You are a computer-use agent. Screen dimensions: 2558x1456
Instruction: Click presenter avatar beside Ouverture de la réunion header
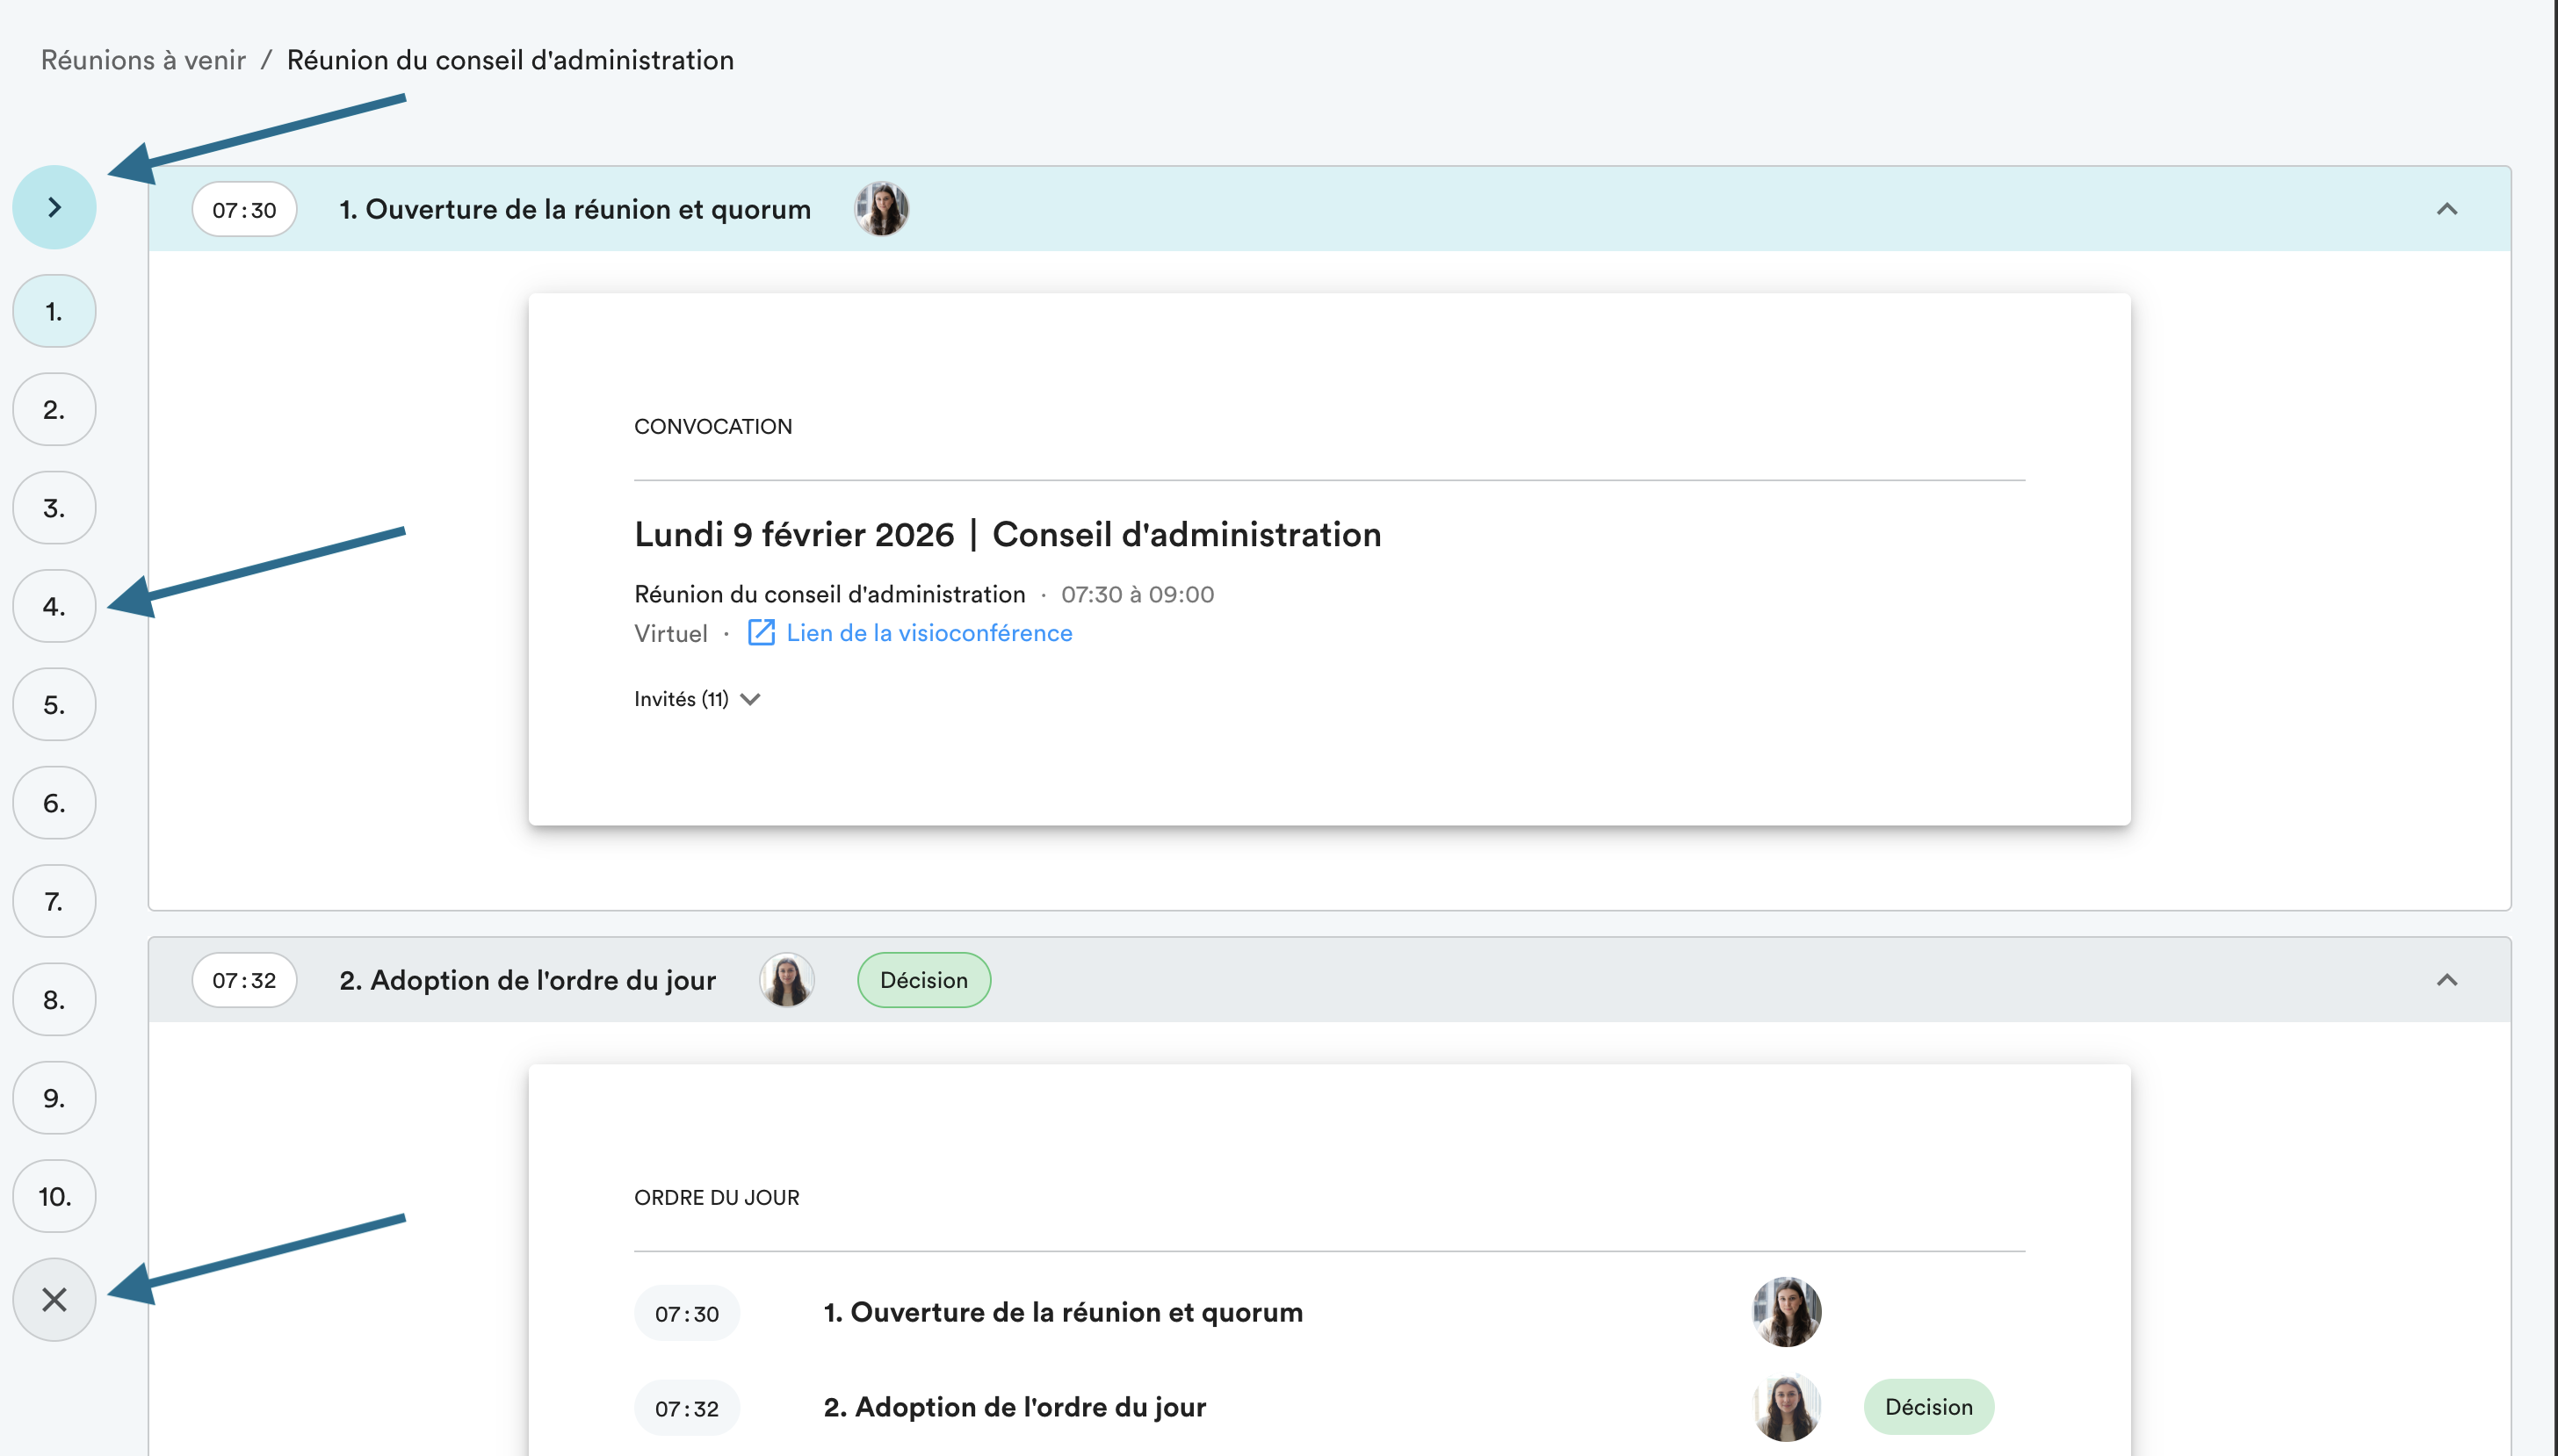click(881, 209)
